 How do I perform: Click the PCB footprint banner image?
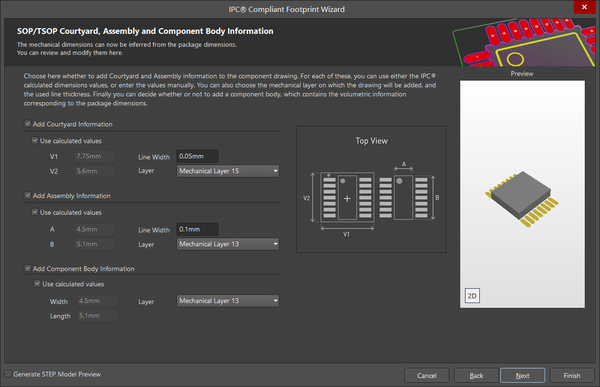(x=523, y=42)
